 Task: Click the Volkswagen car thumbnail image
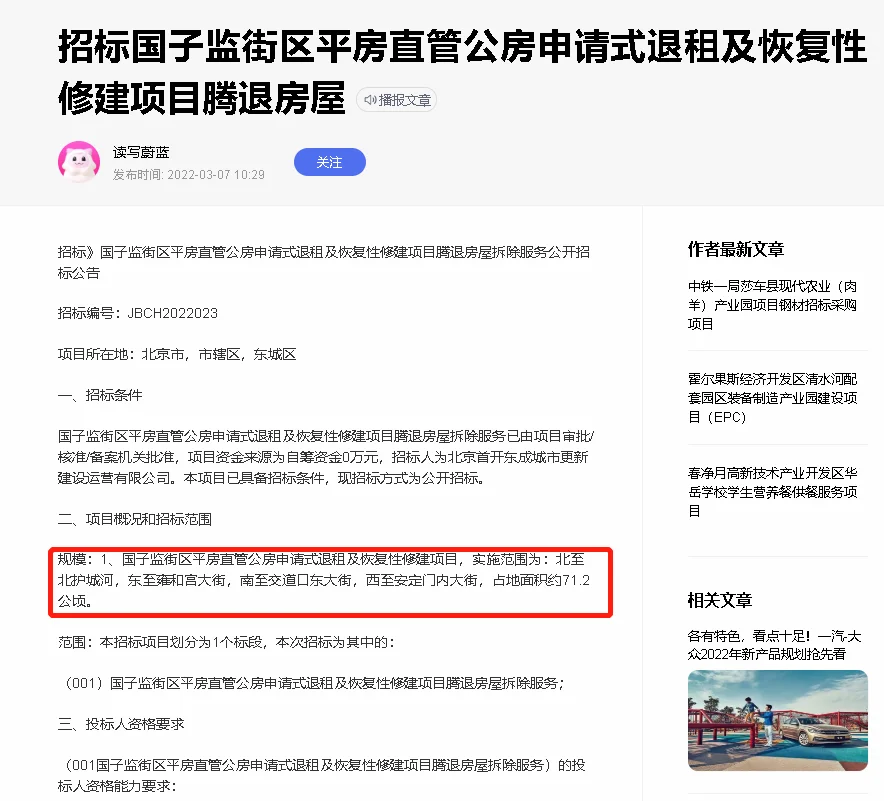[x=777, y=720]
